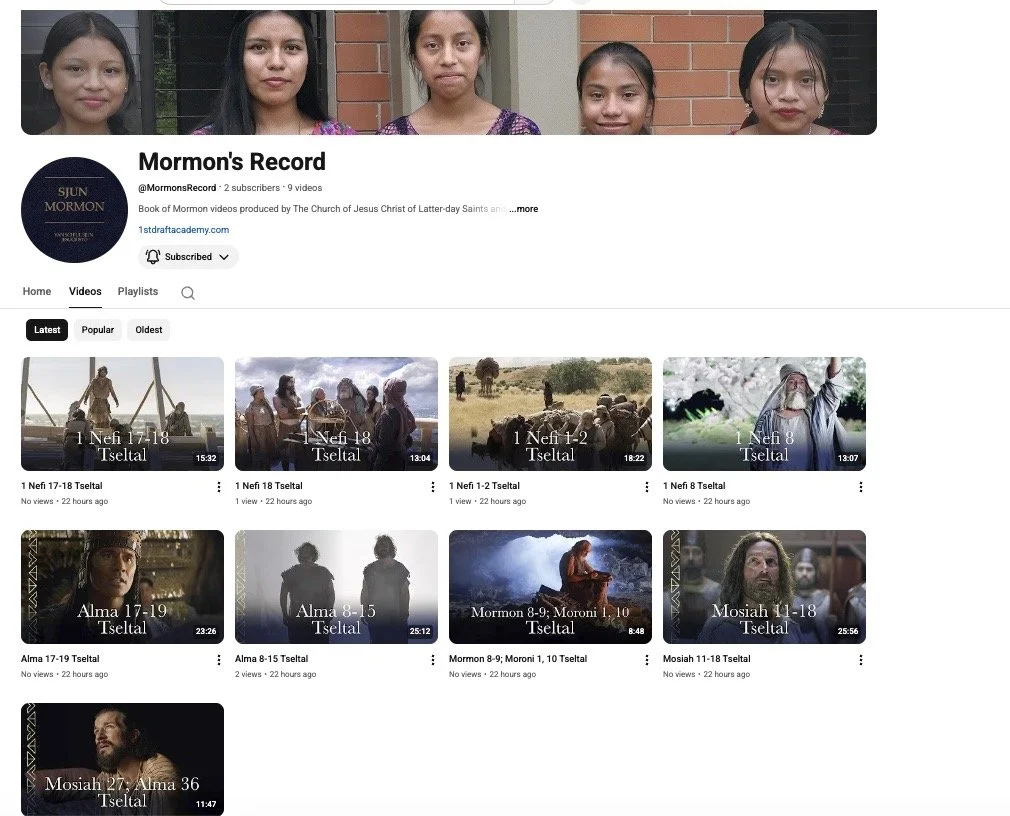Play the 1 Nefi 8 Tseltal thumbnail

point(764,413)
